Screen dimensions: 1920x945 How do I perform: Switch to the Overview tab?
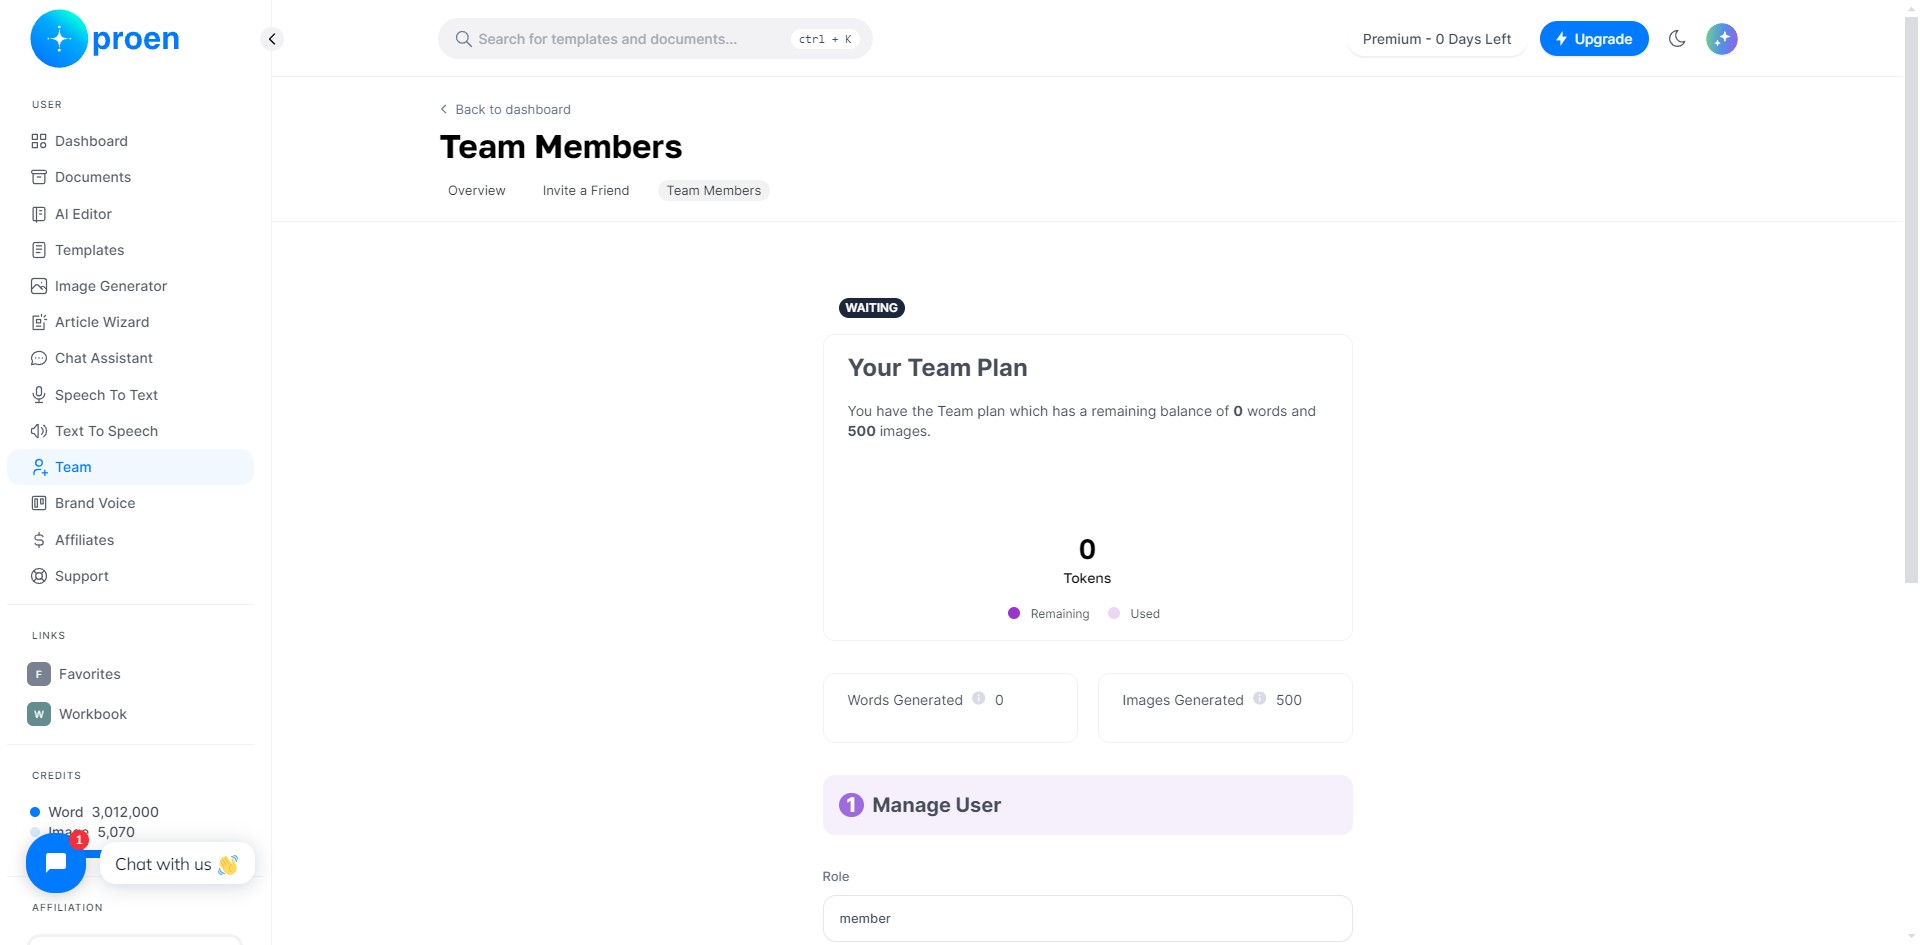[x=477, y=191]
